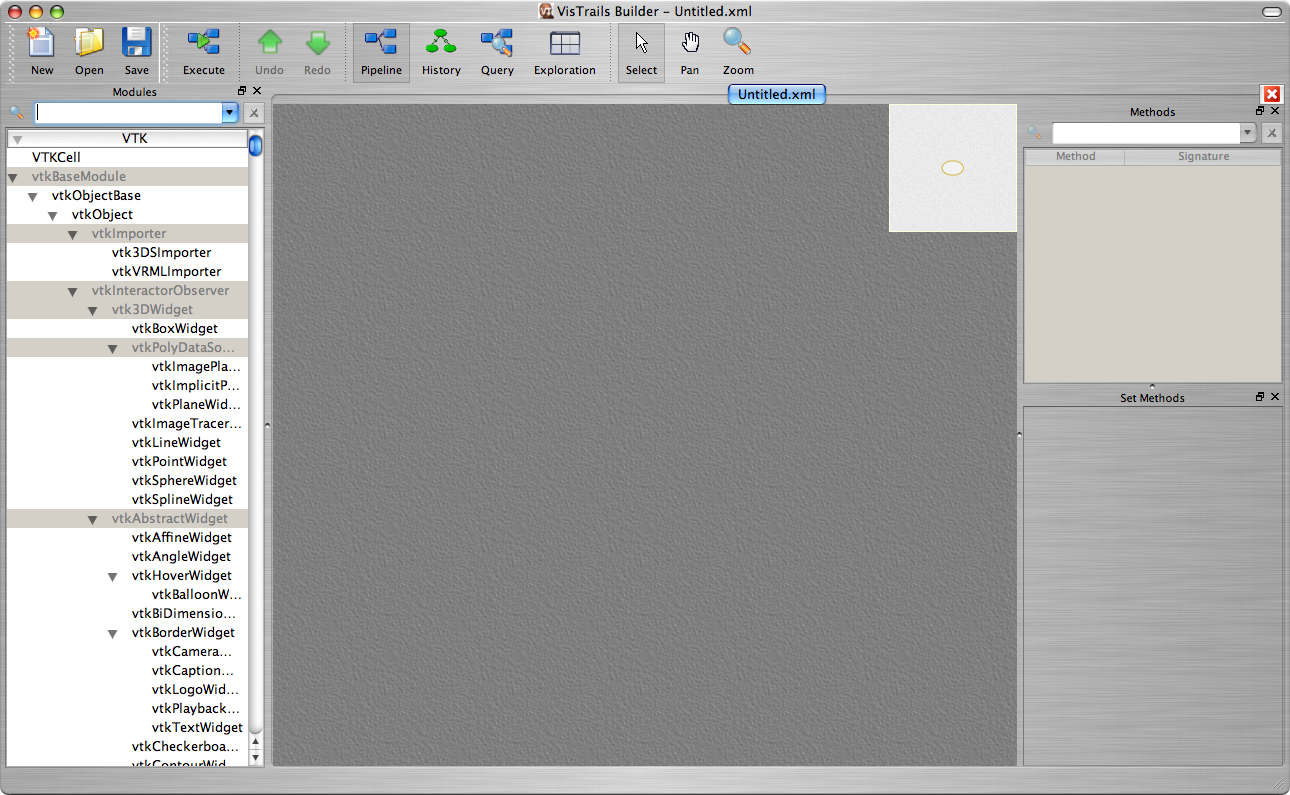Open the Modules search dropdown arrow

click(x=230, y=113)
